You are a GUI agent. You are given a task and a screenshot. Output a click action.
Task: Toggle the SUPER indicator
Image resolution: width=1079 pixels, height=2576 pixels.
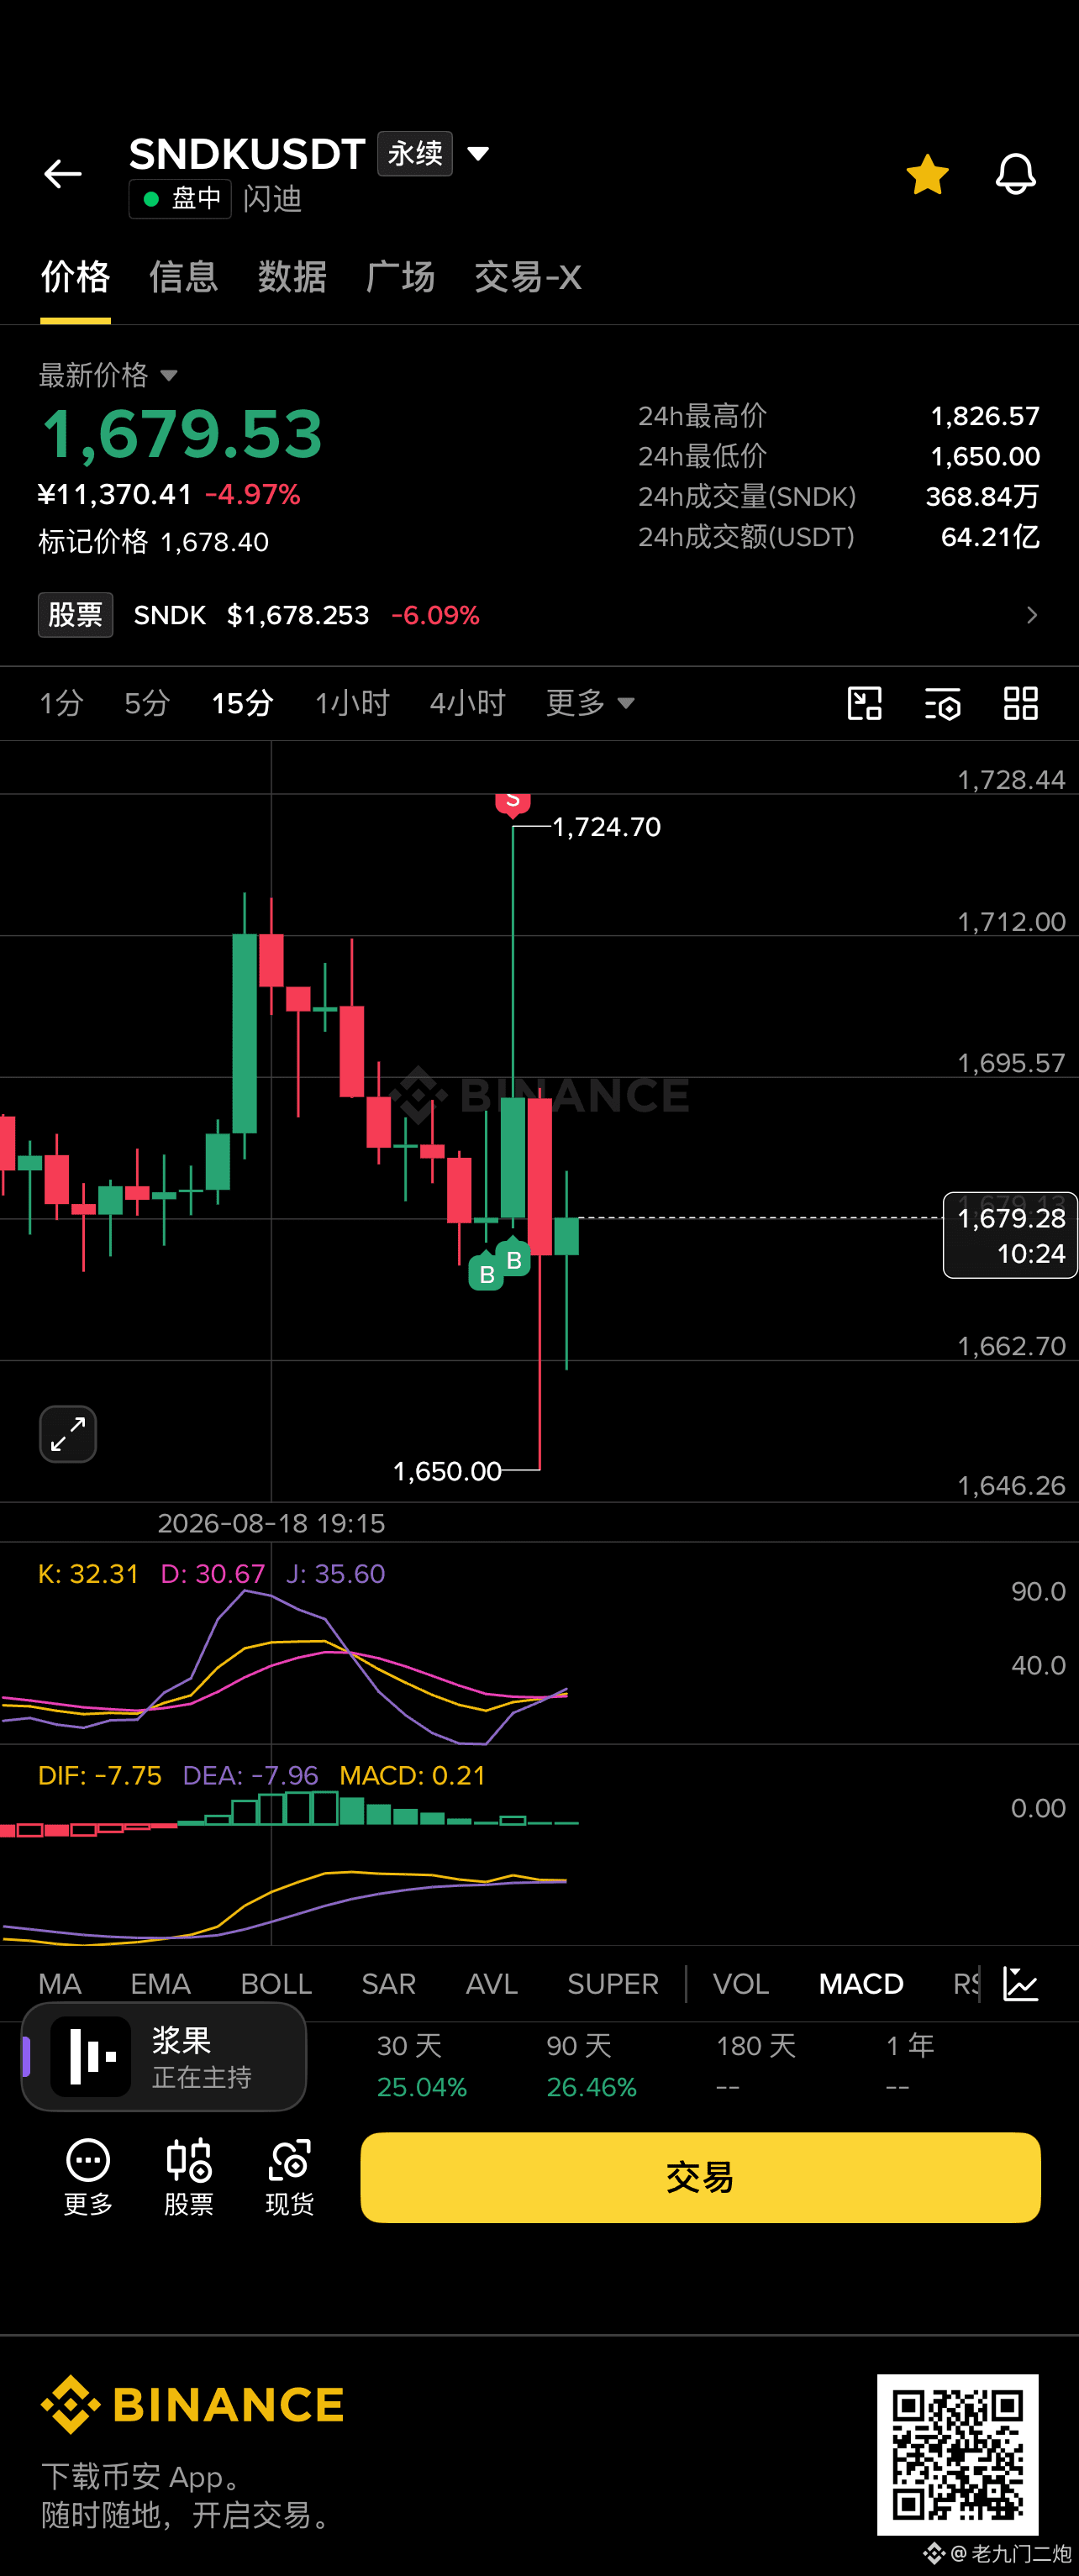coord(613,1984)
